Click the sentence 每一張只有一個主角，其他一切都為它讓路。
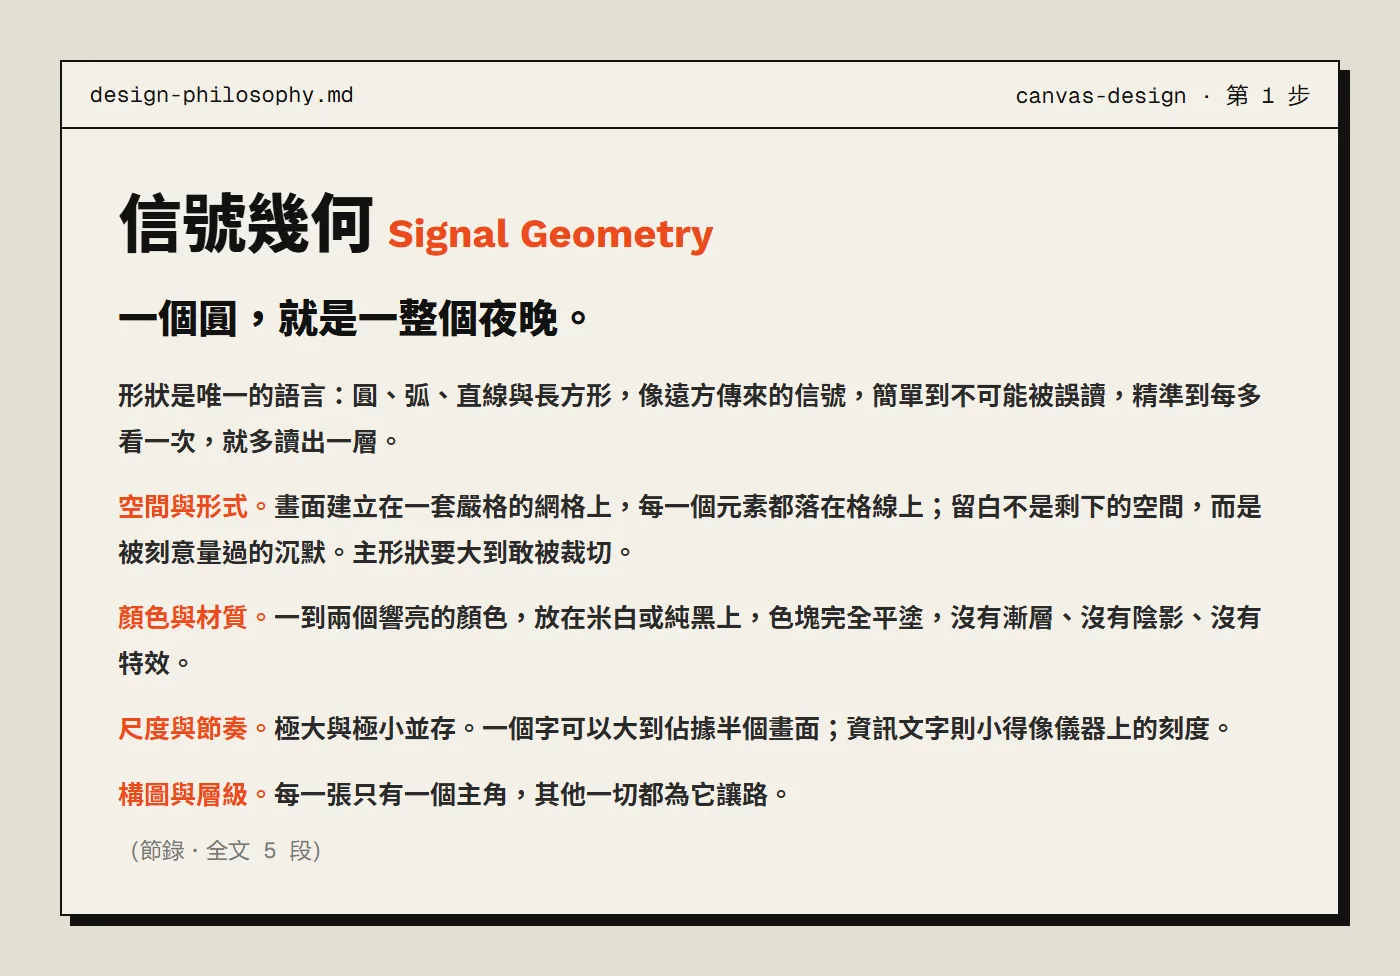Image resolution: width=1400 pixels, height=976 pixels. [532, 795]
